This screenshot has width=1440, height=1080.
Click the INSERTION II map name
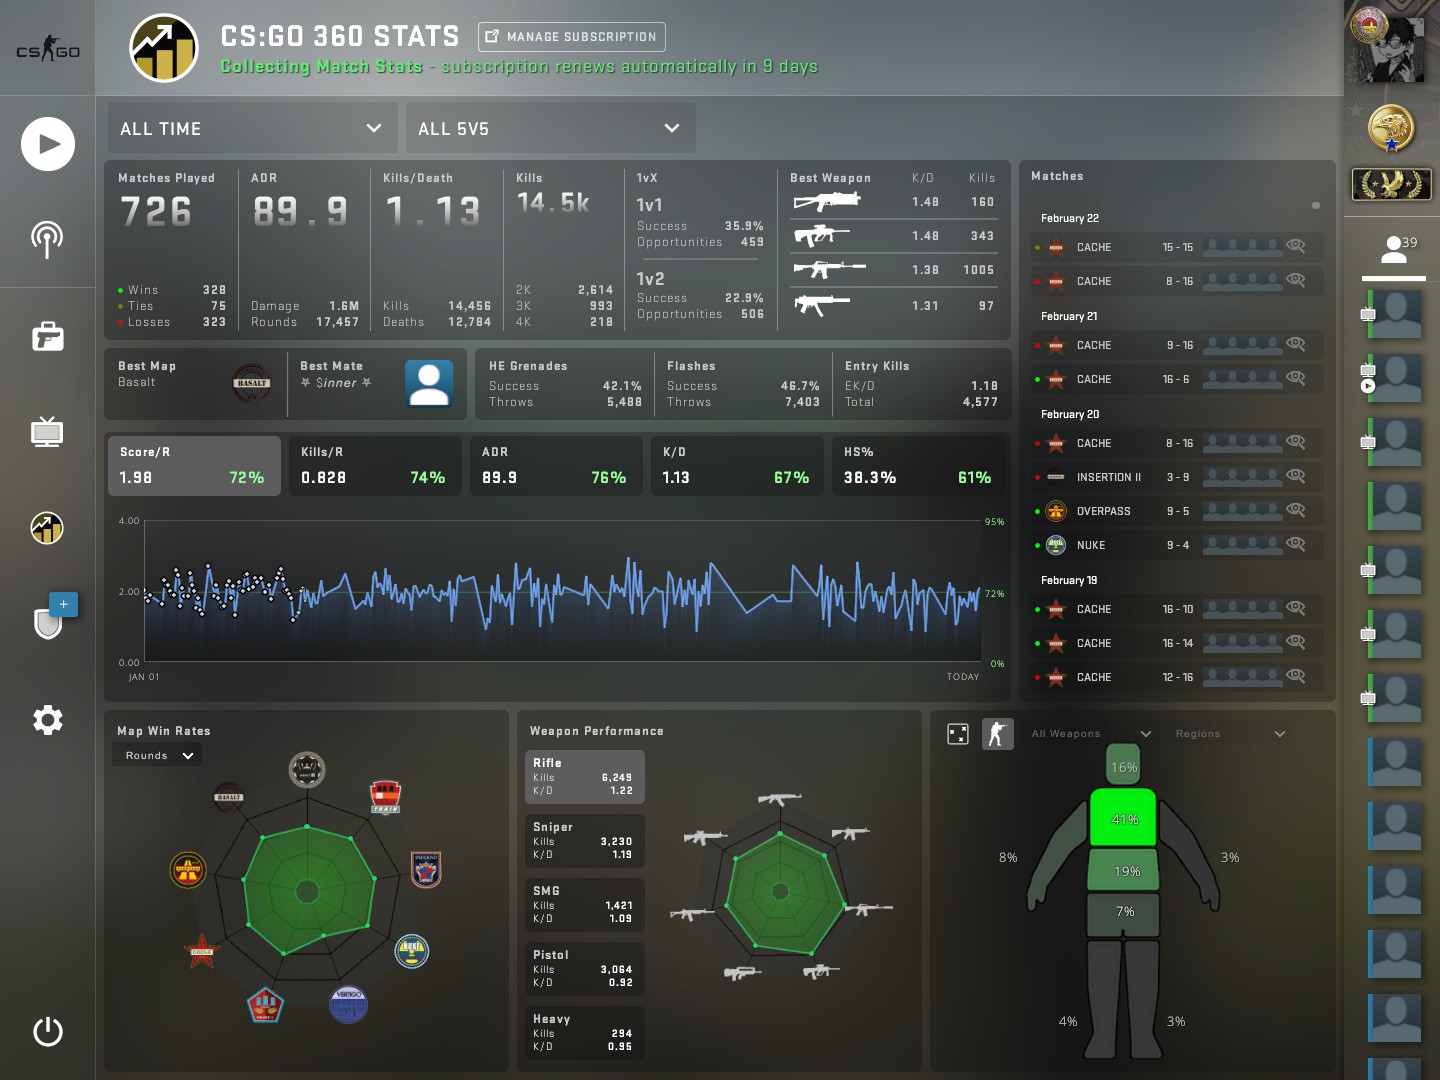(1109, 477)
